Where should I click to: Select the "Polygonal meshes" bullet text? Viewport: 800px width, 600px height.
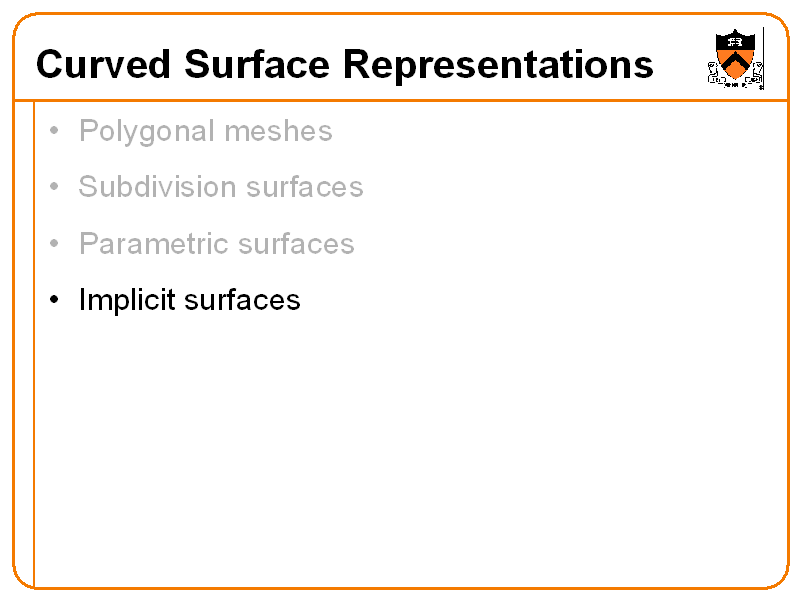(205, 131)
